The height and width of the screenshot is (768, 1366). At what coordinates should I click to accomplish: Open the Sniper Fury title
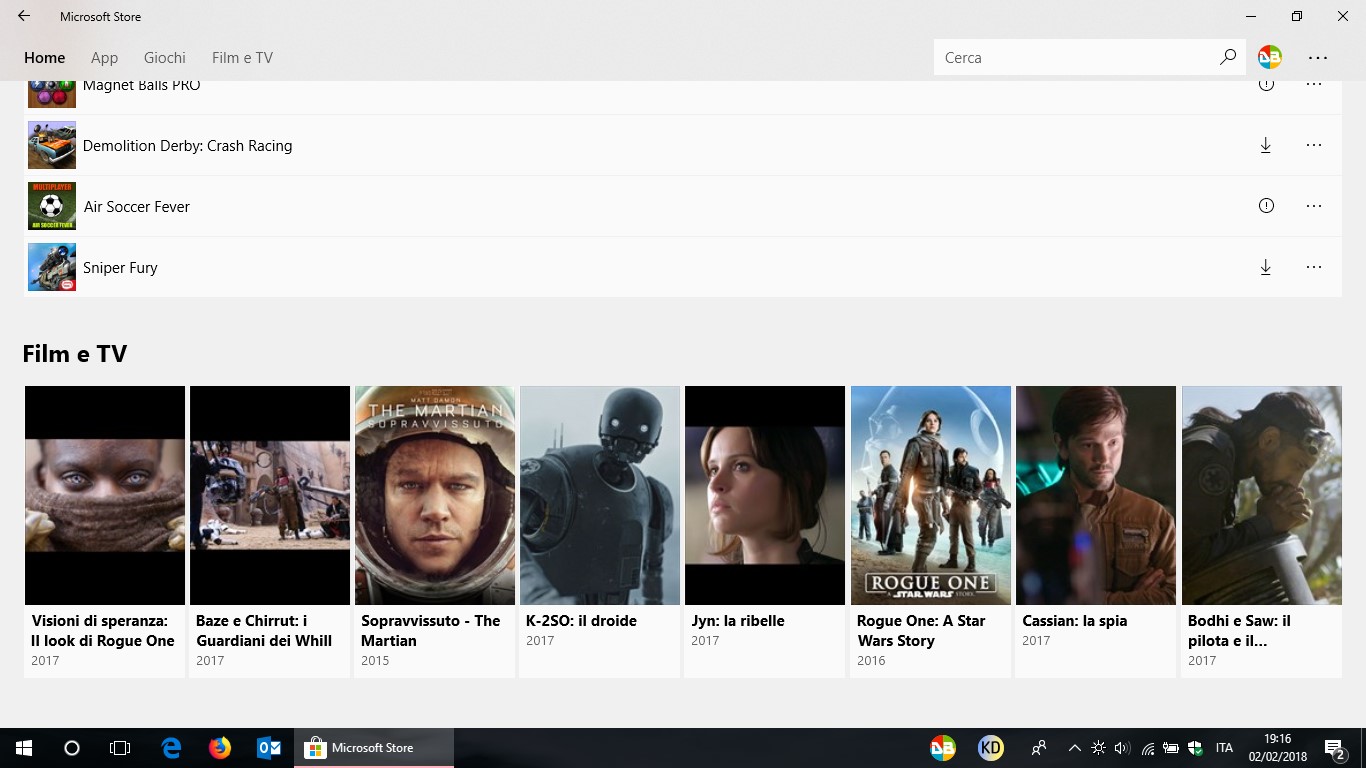pos(121,268)
